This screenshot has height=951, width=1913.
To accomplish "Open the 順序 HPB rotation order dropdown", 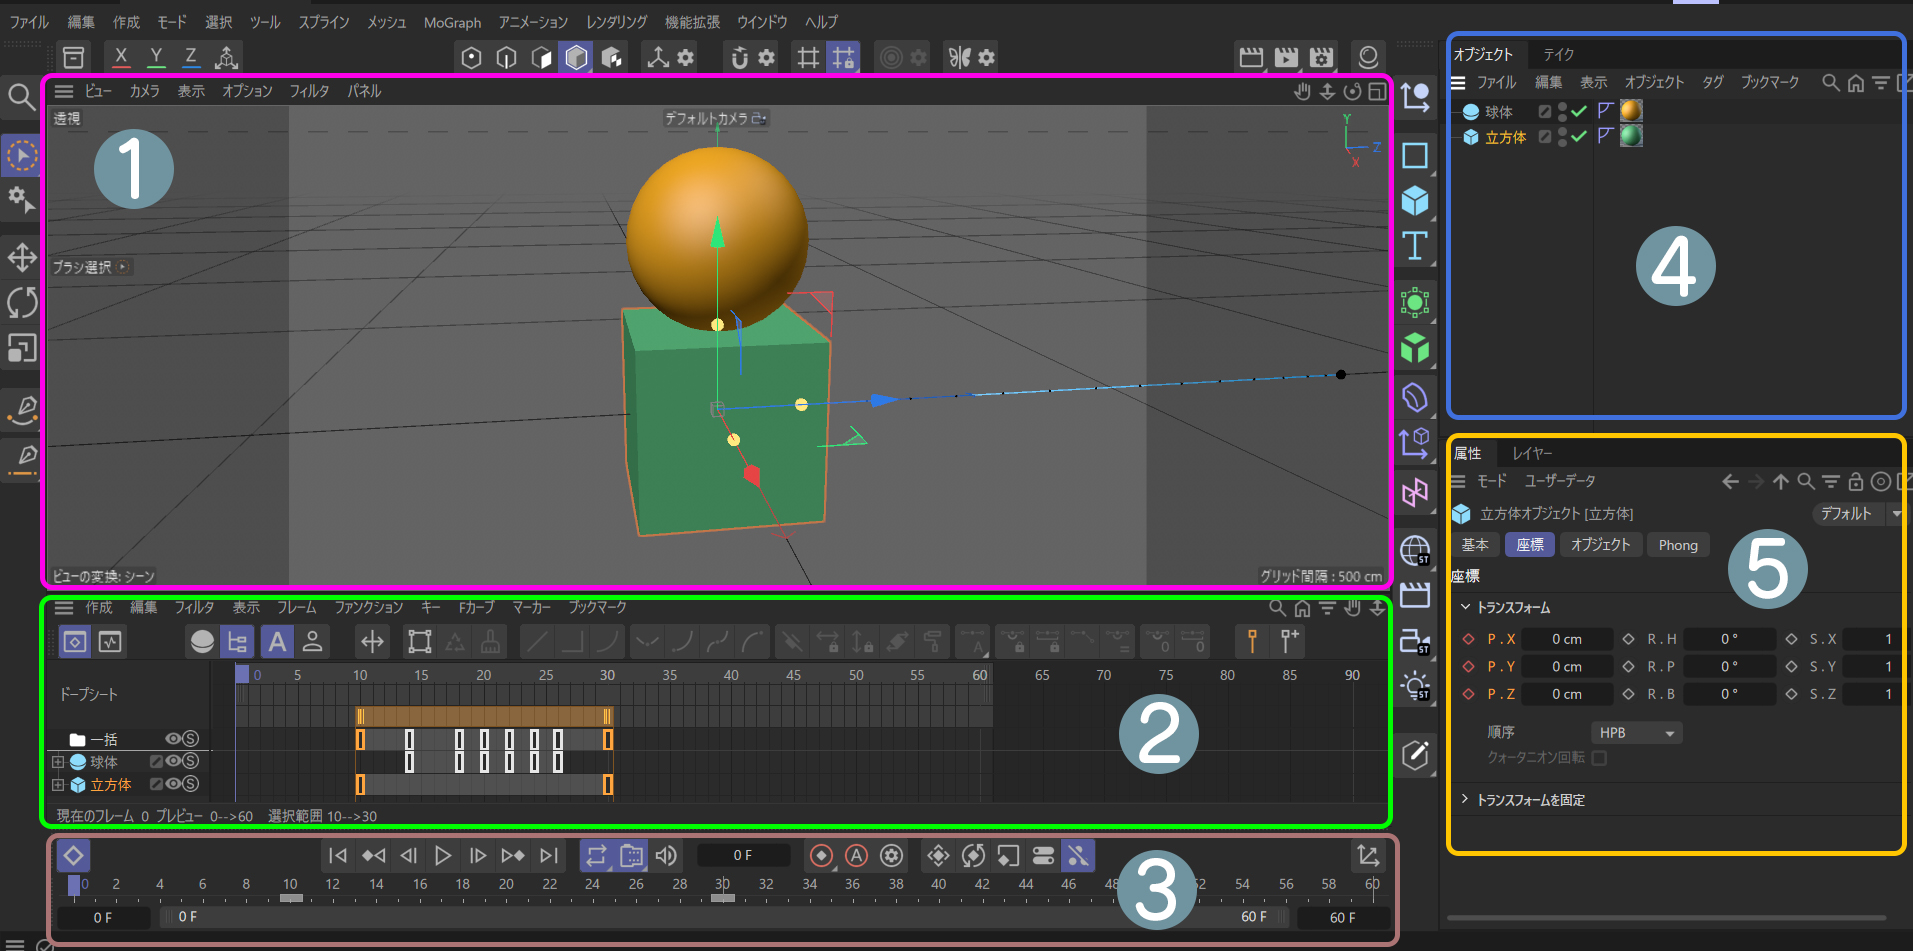I will pyautogui.click(x=1636, y=733).
